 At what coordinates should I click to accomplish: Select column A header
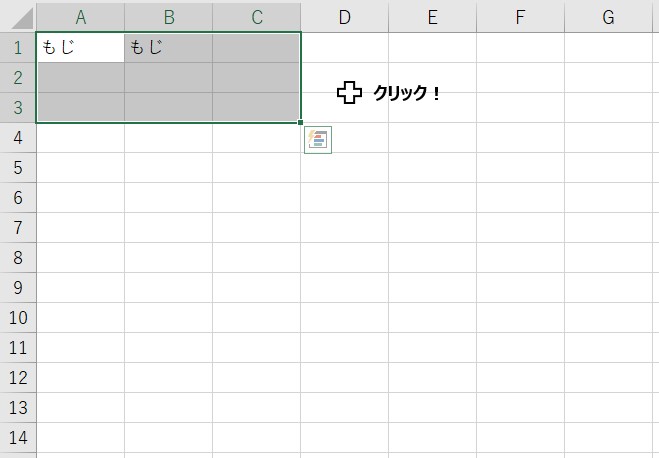click(80, 17)
